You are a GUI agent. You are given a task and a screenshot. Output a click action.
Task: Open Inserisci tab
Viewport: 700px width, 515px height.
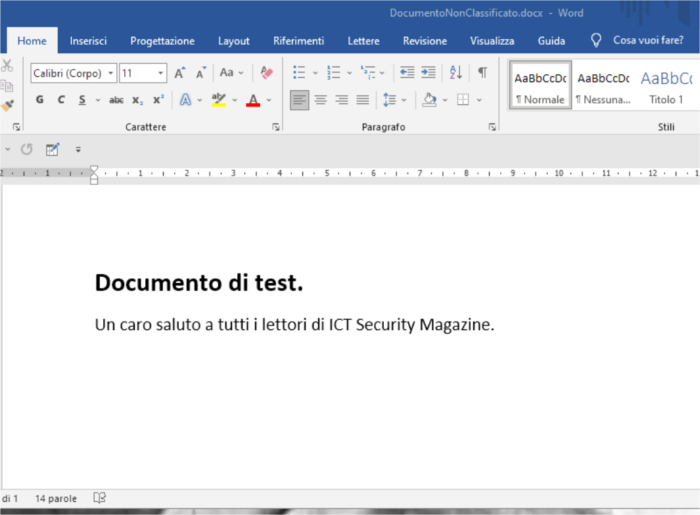(88, 41)
